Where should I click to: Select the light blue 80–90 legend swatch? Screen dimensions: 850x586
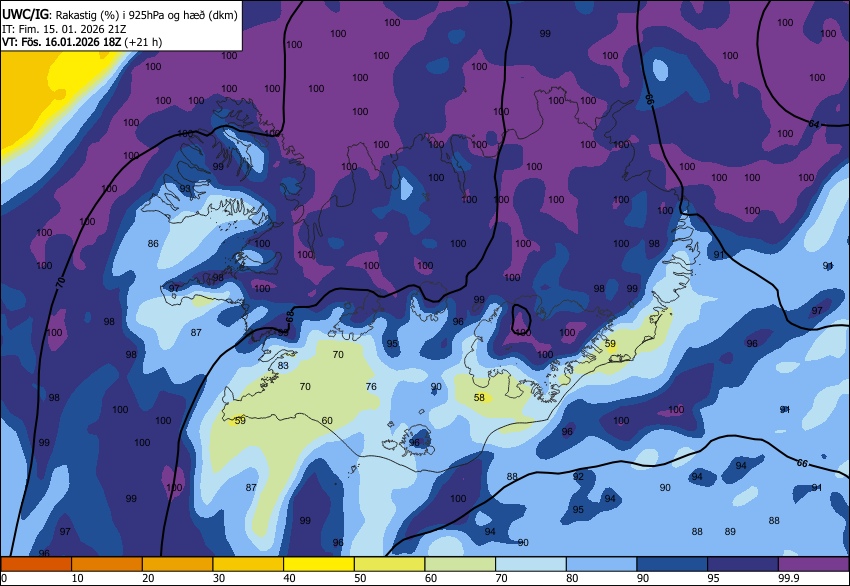tap(602, 564)
